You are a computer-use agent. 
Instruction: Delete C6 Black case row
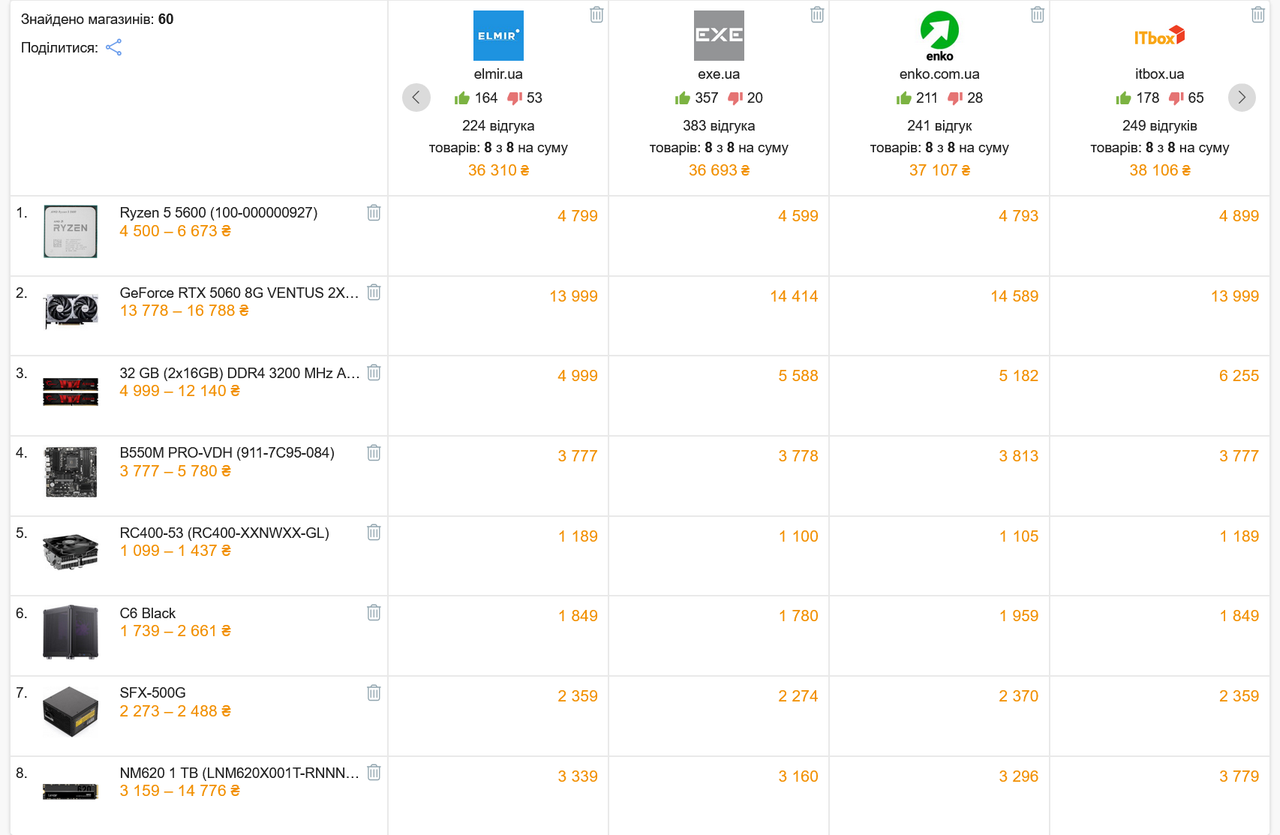tap(374, 612)
